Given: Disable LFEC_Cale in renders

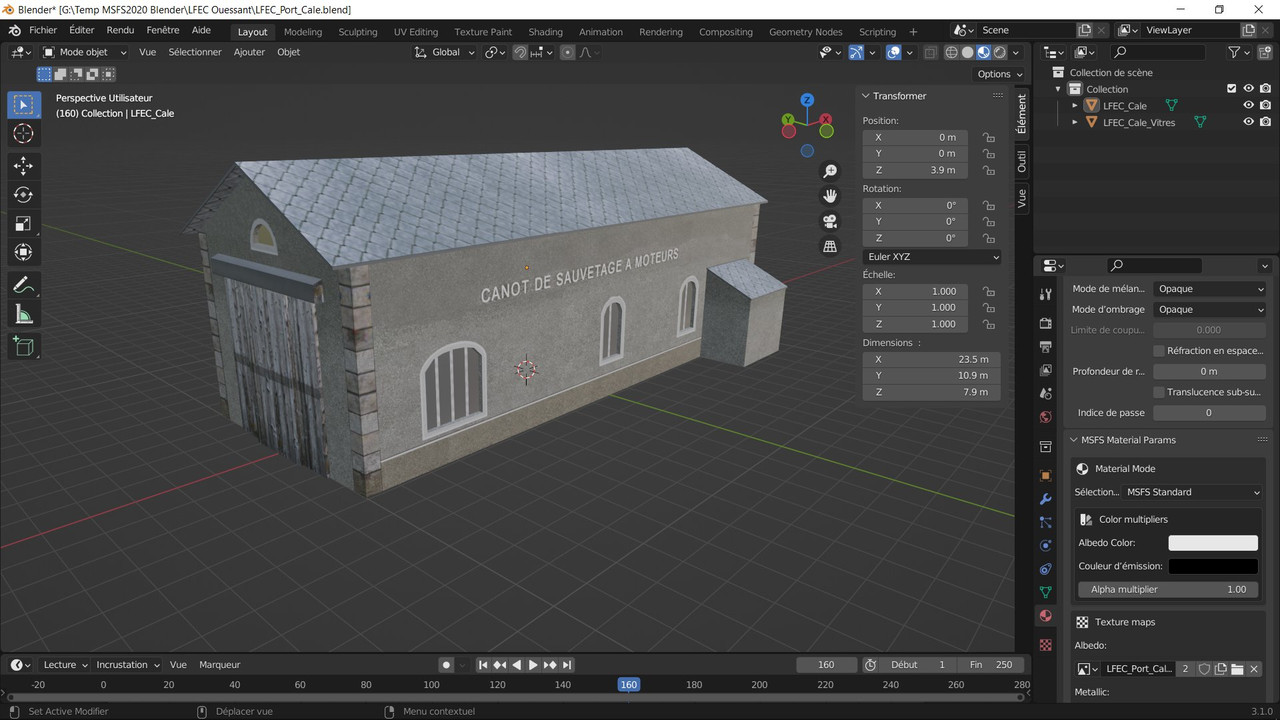Looking at the screenshot, I should click(x=1265, y=105).
